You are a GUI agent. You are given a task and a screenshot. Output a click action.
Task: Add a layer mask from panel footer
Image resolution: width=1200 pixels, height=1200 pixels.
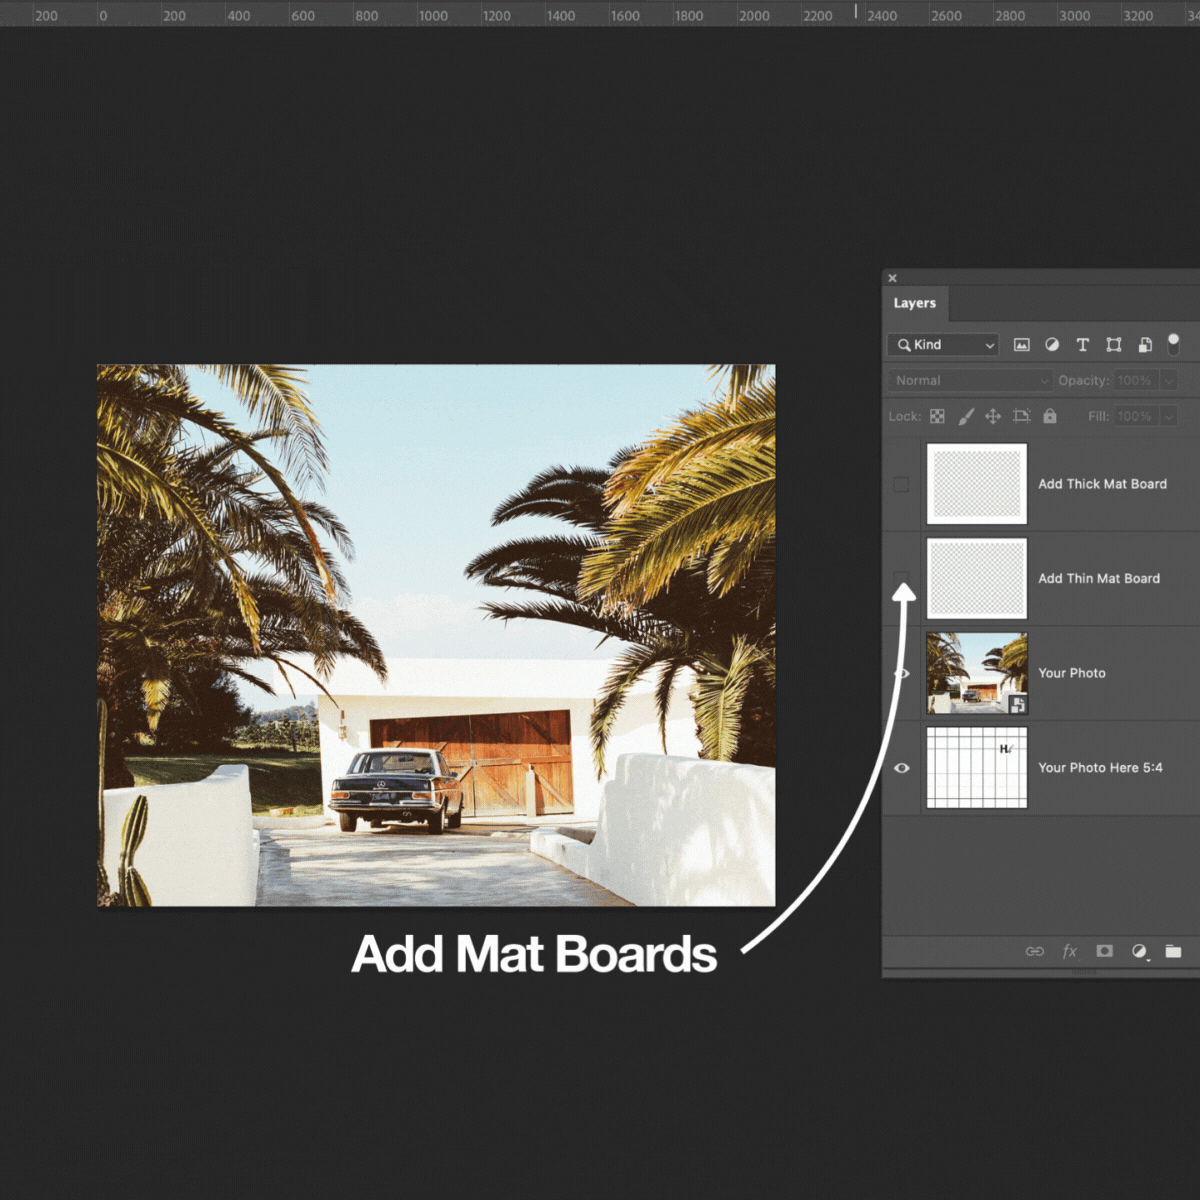click(1104, 951)
